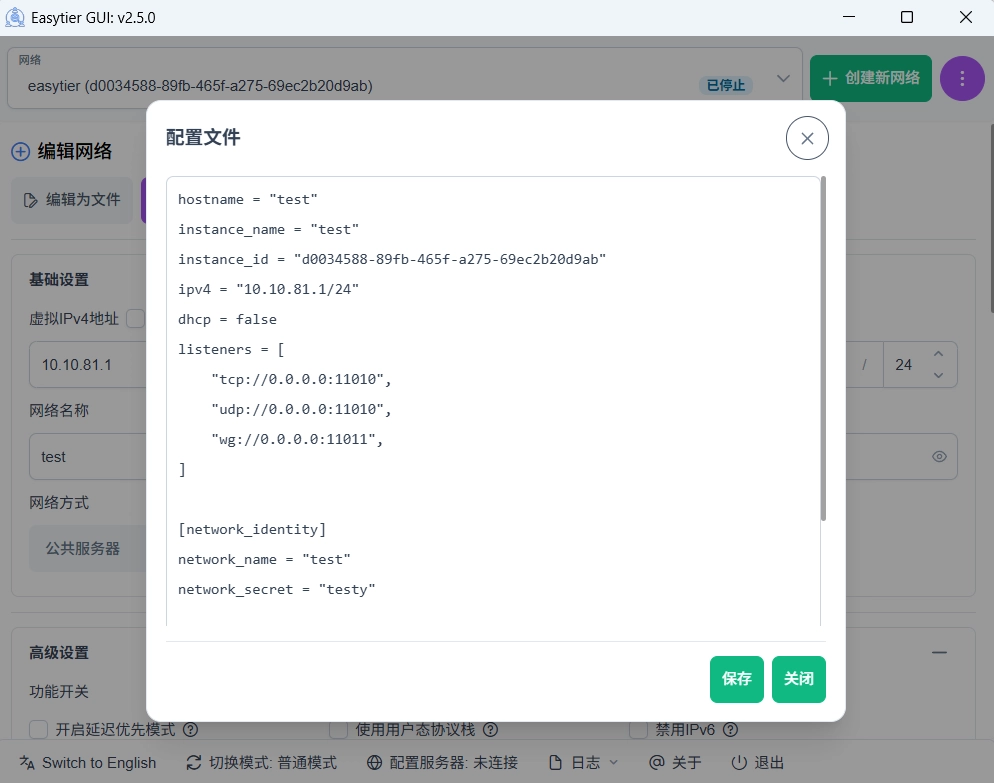This screenshot has height=783, width=994.
Task: Open 配置服务器 connection status
Action: [442, 763]
